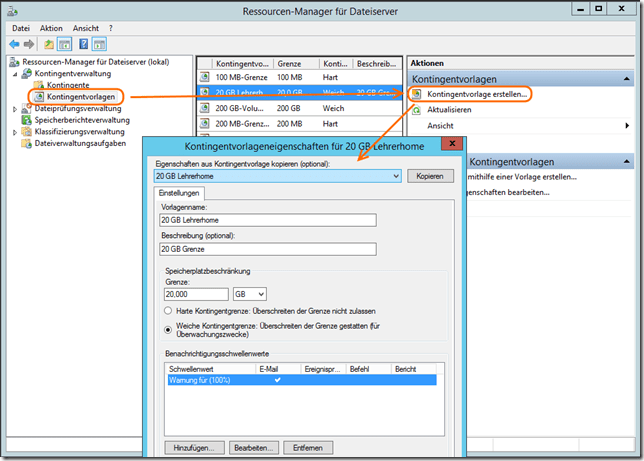Click the back arrow toolbar icon
644x461 pixels.
15,44
